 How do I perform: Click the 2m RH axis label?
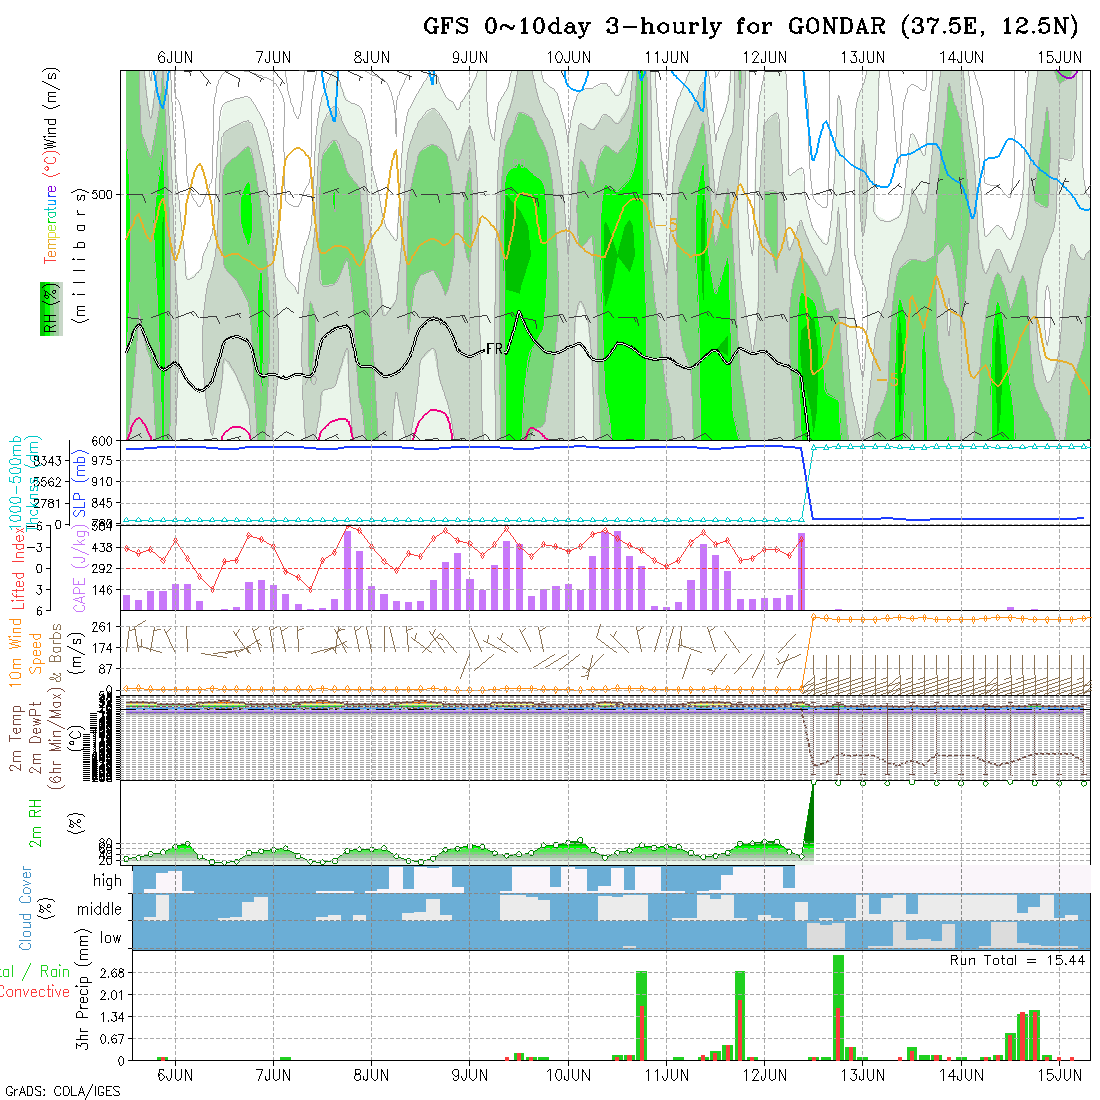36,824
